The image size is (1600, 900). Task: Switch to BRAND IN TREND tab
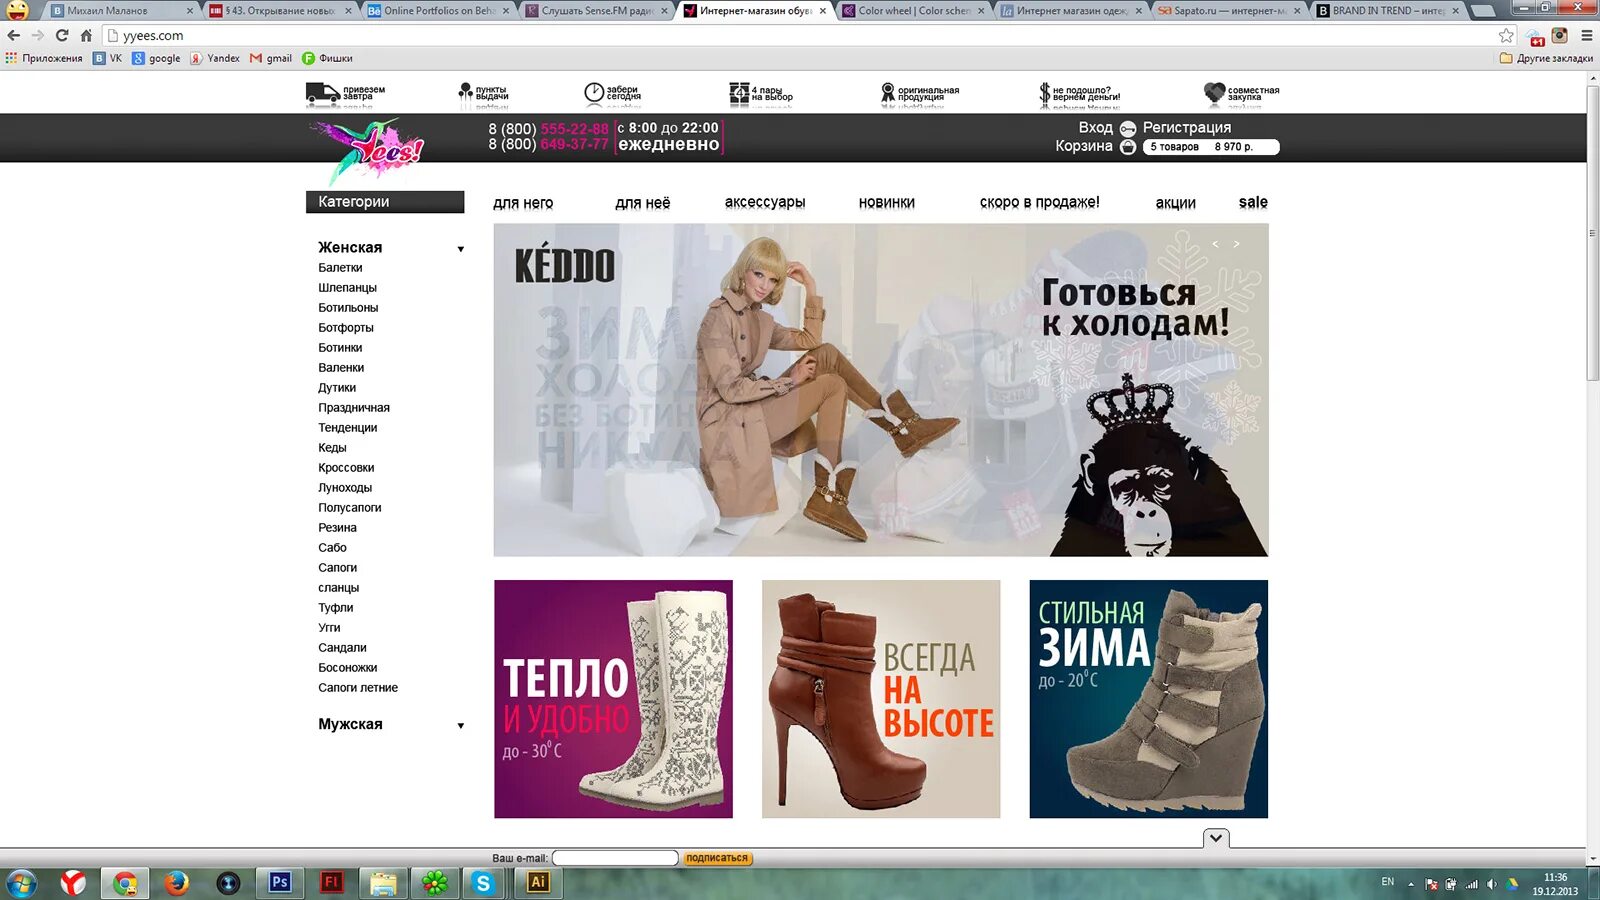[1387, 11]
